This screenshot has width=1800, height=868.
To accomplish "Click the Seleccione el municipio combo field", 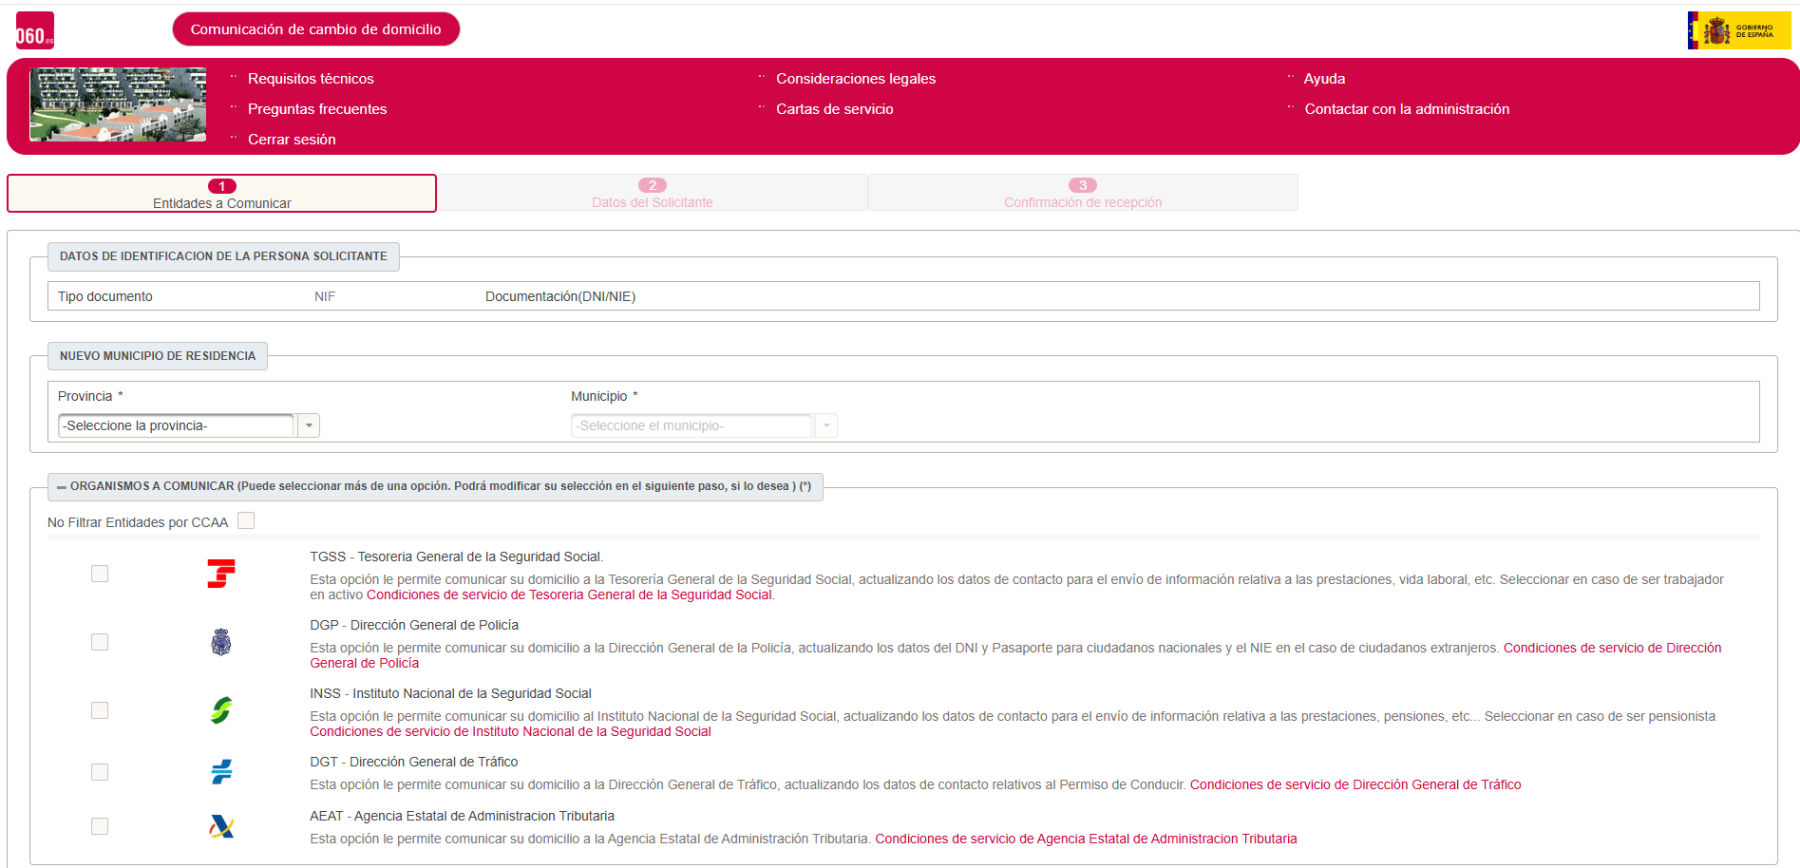I will click(691, 426).
